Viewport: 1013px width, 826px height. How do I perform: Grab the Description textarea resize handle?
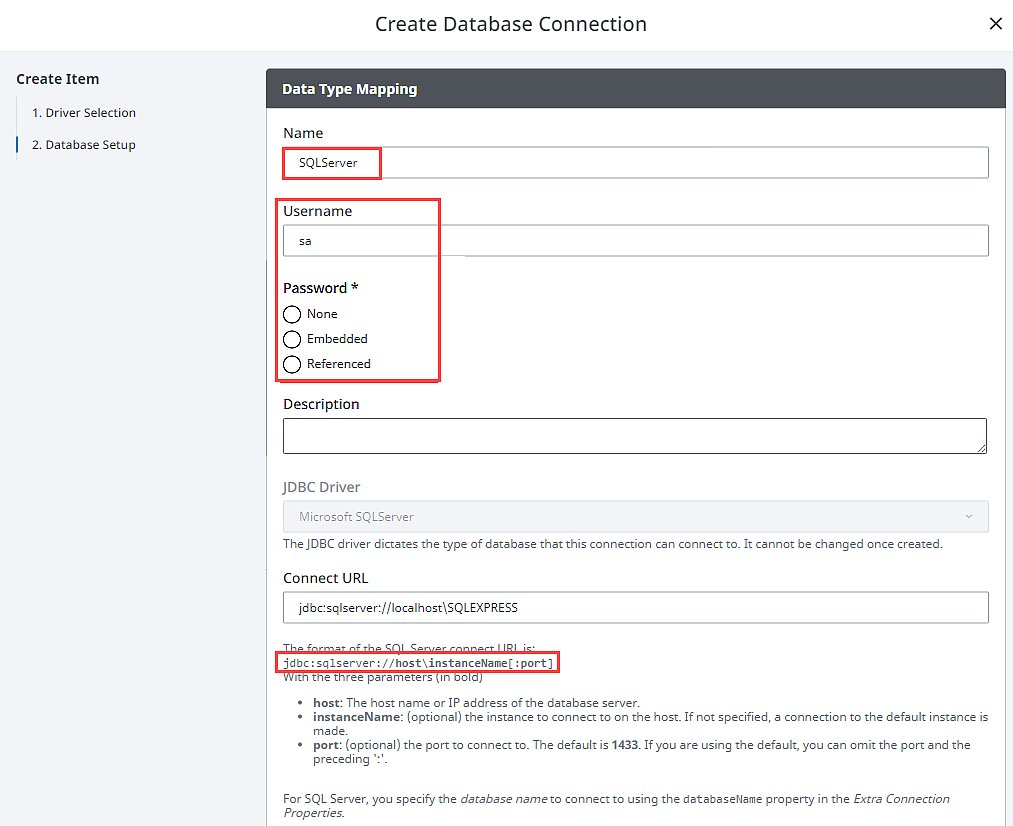click(982, 448)
